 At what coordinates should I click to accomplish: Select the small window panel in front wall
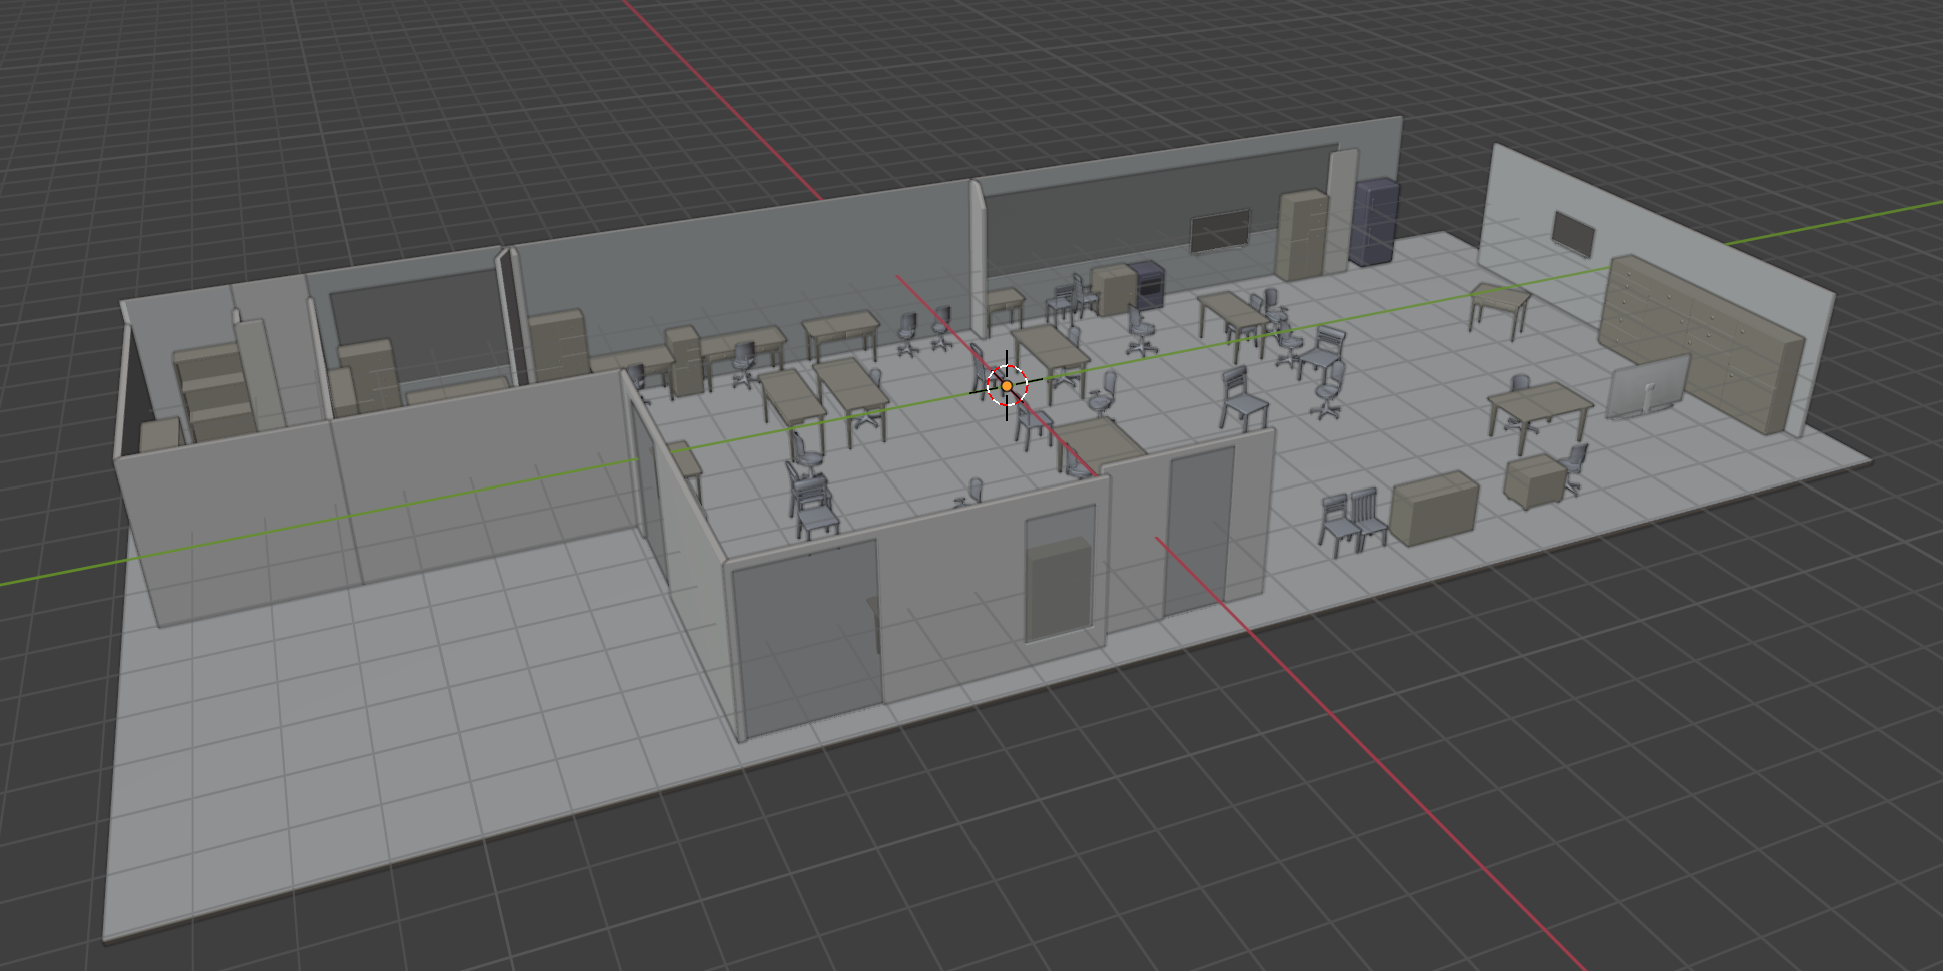point(1060,574)
